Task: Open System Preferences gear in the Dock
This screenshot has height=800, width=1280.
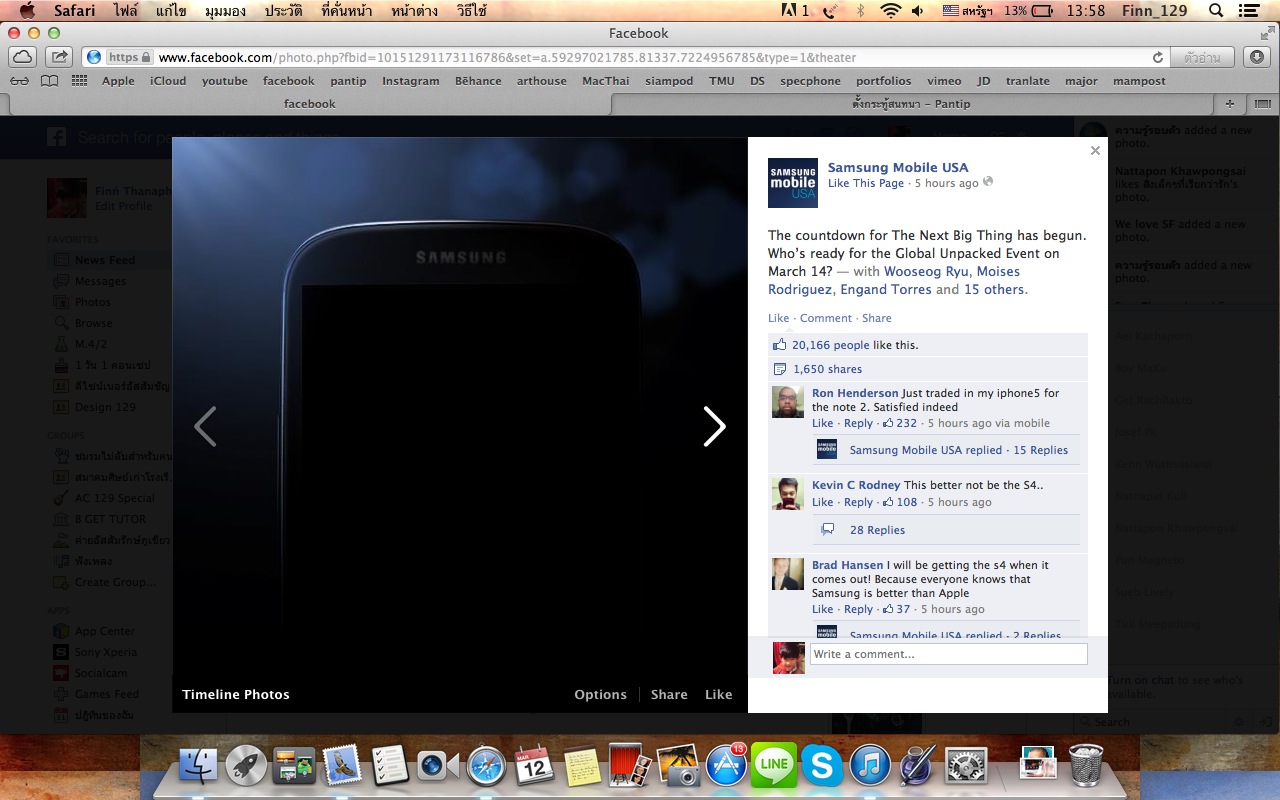Action: coord(966,766)
